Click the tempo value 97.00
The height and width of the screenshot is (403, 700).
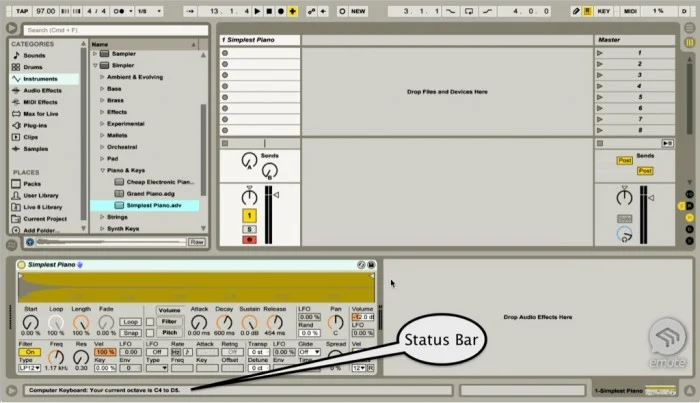point(46,11)
